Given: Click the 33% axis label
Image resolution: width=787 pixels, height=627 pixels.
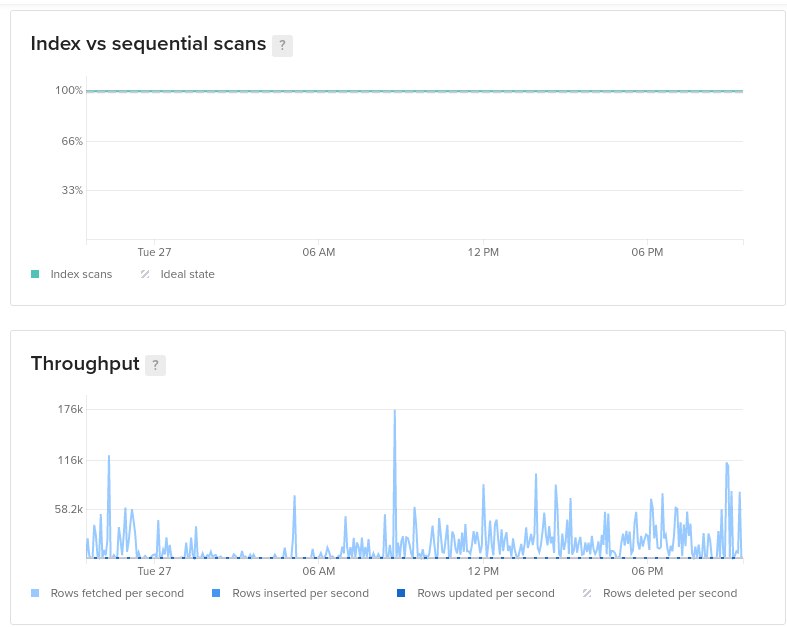Looking at the screenshot, I should click(72, 190).
